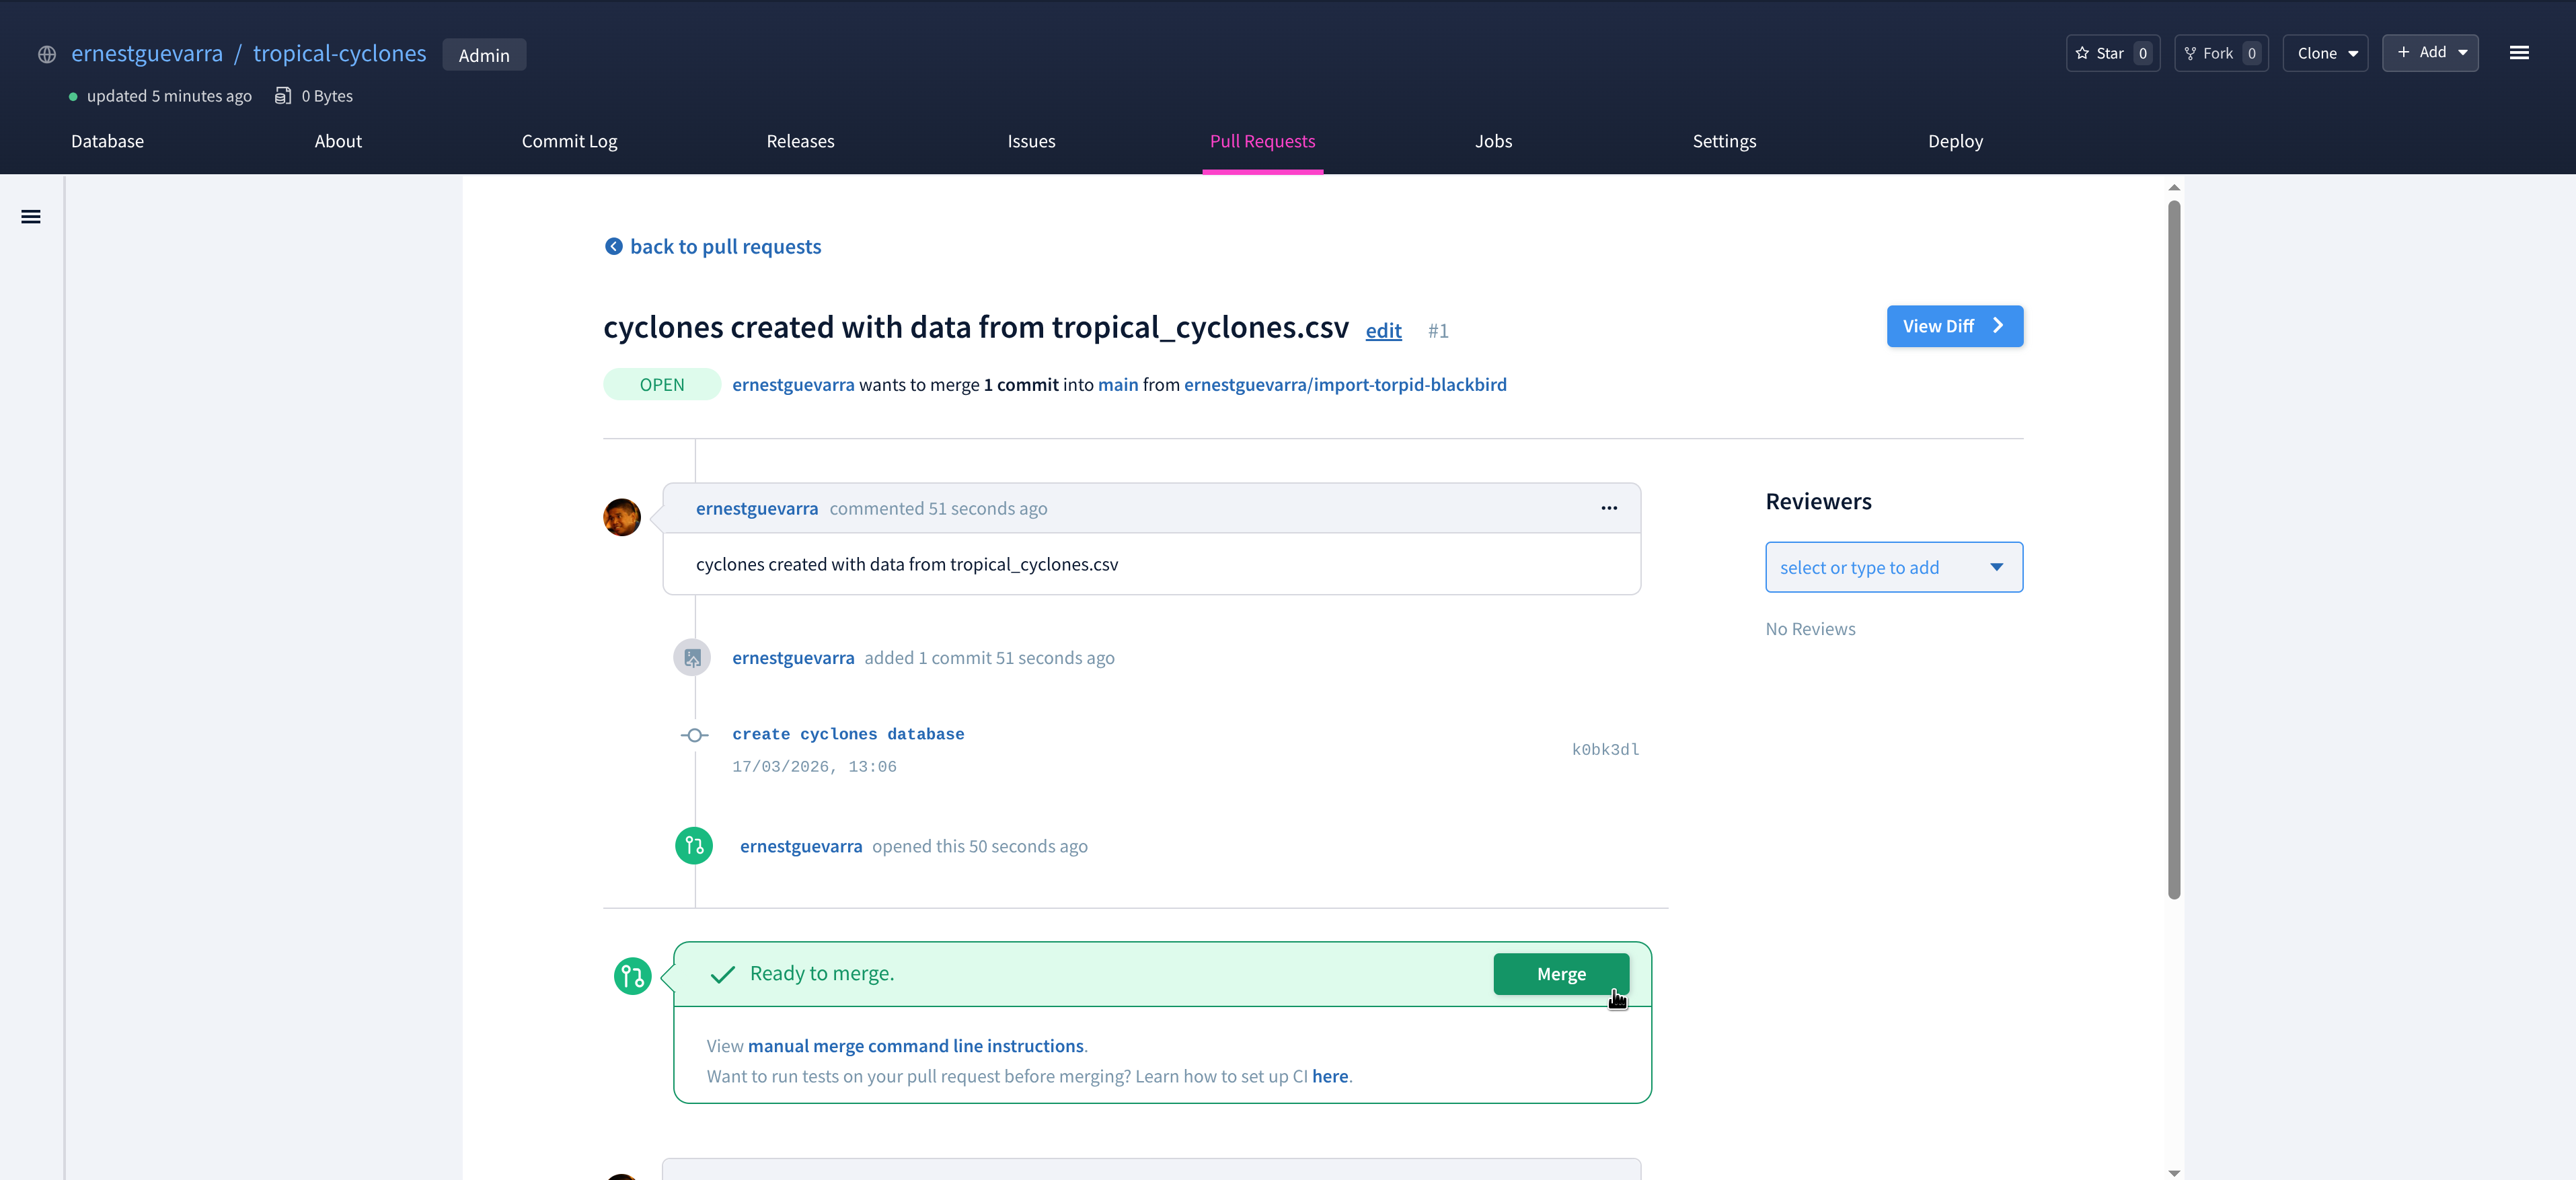Viewport: 2576px width, 1180px height.
Task: Click the globe icon beside the repository name
Action: coord(47,54)
